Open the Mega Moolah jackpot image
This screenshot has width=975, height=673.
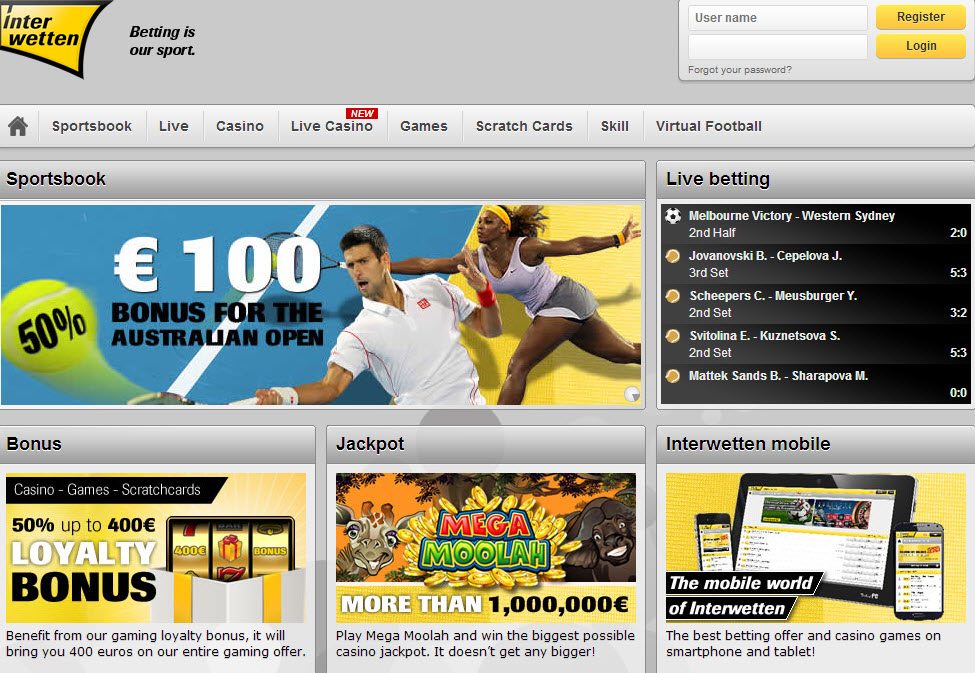click(486, 548)
